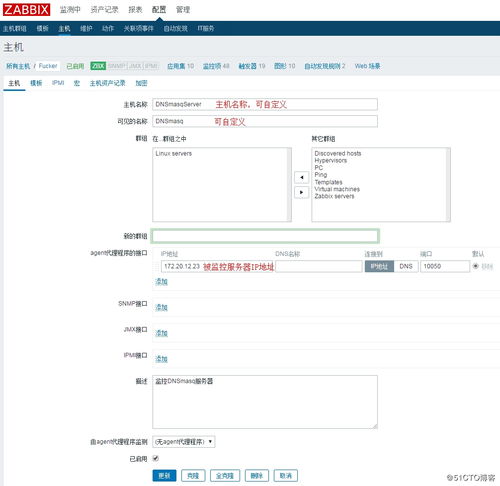Select Discovered hosts in other groups
This screenshot has width=500, height=486.
tap(338, 153)
